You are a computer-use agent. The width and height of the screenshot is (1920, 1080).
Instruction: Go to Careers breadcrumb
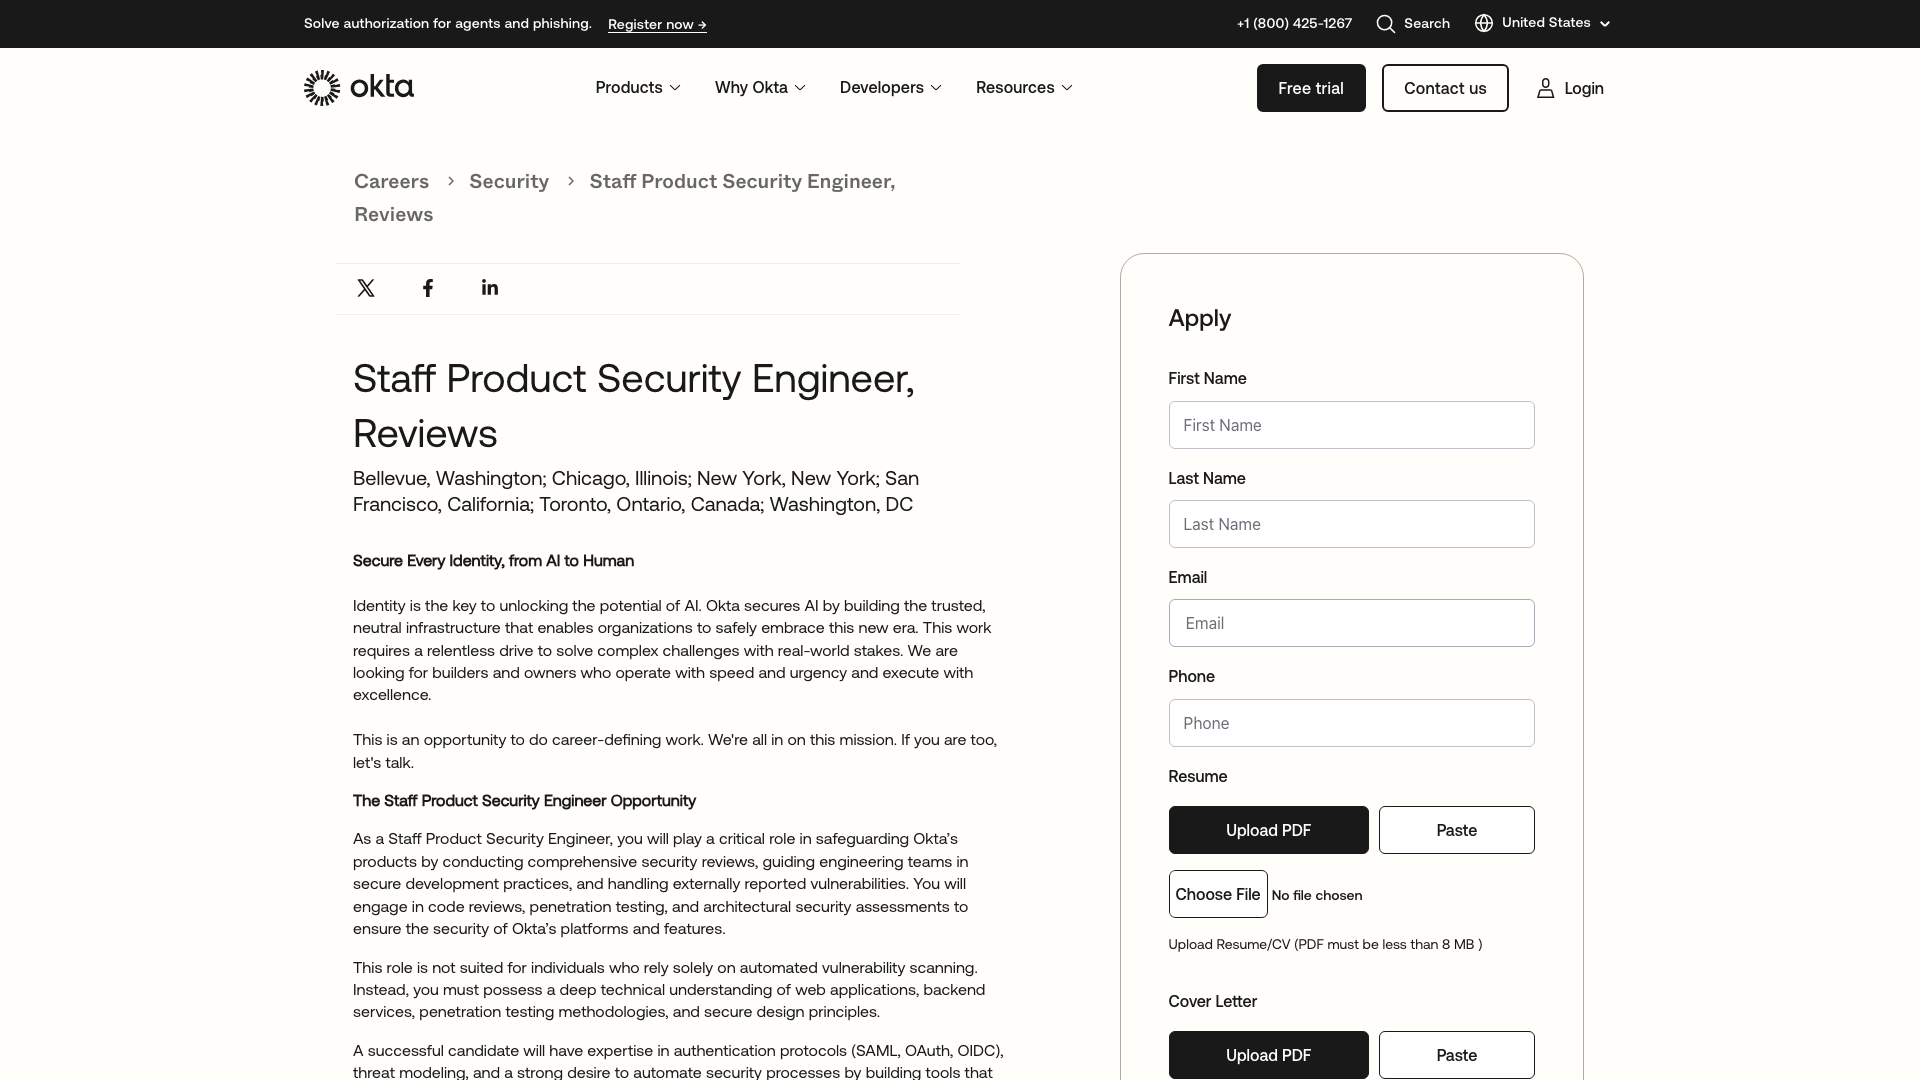(391, 181)
